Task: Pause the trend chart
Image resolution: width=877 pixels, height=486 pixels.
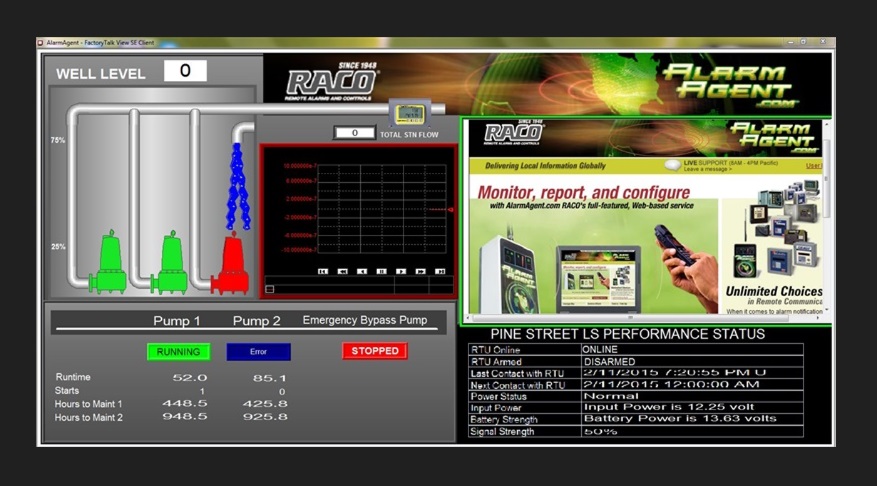Action: pyautogui.click(x=381, y=271)
